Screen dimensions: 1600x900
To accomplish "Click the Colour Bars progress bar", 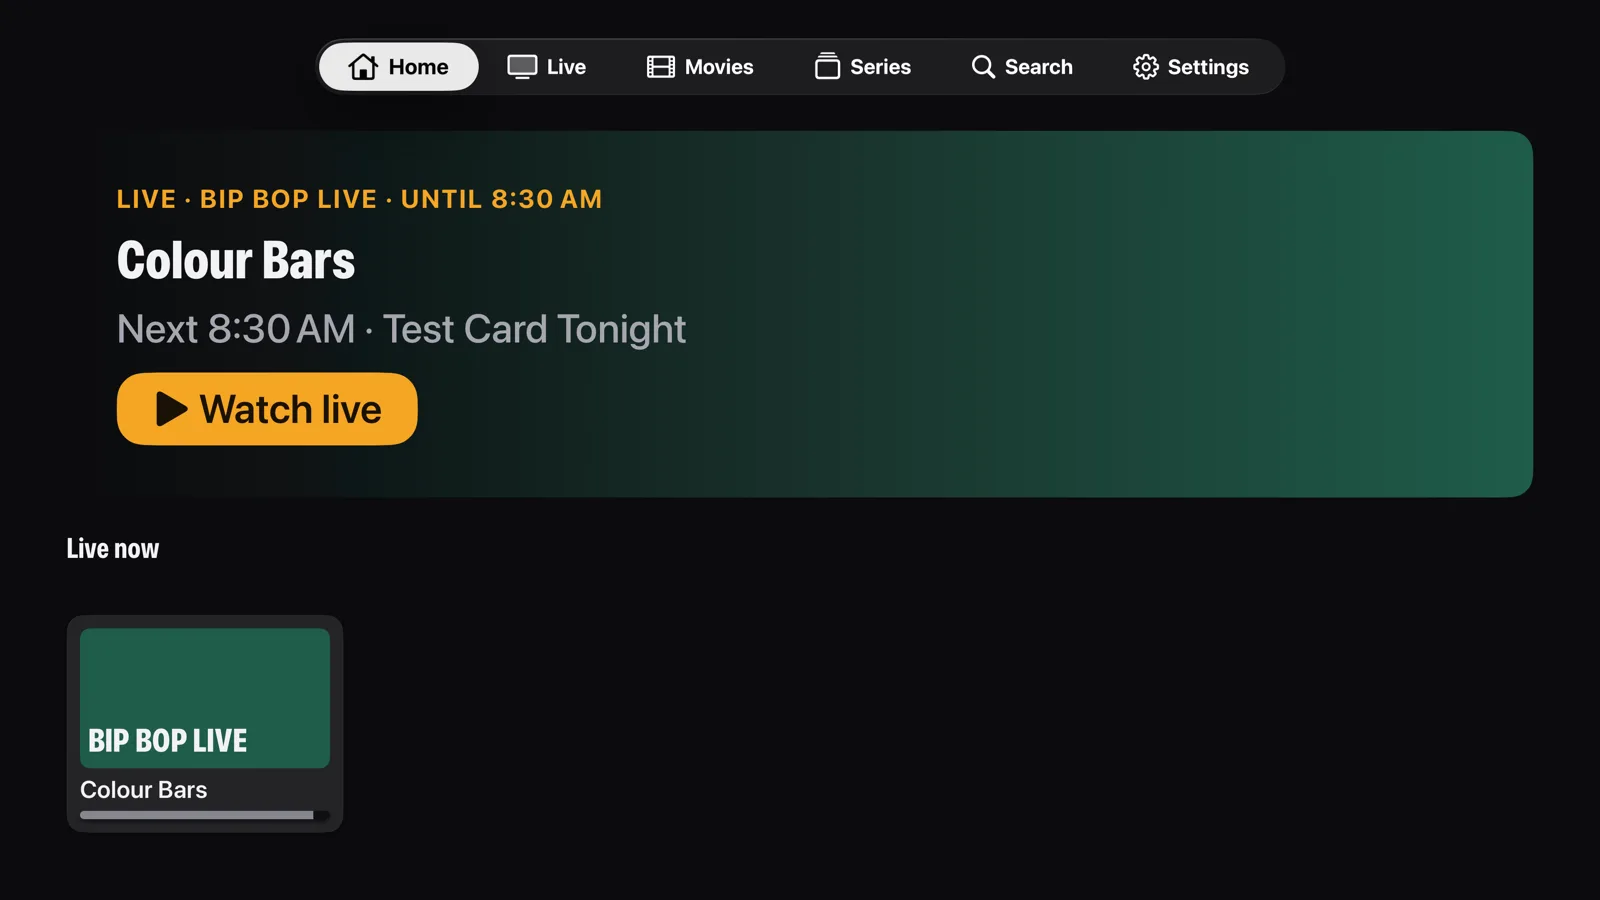I will point(205,815).
